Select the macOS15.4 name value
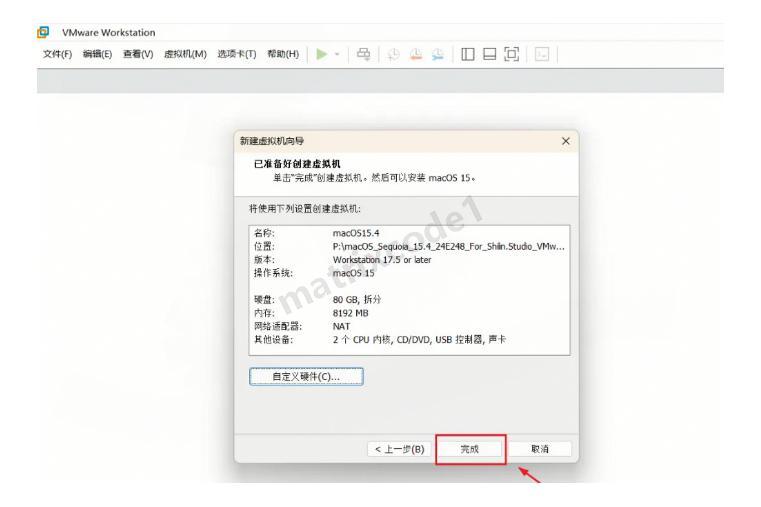Image resolution: width=761 pixels, height=507 pixels. (x=356, y=233)
